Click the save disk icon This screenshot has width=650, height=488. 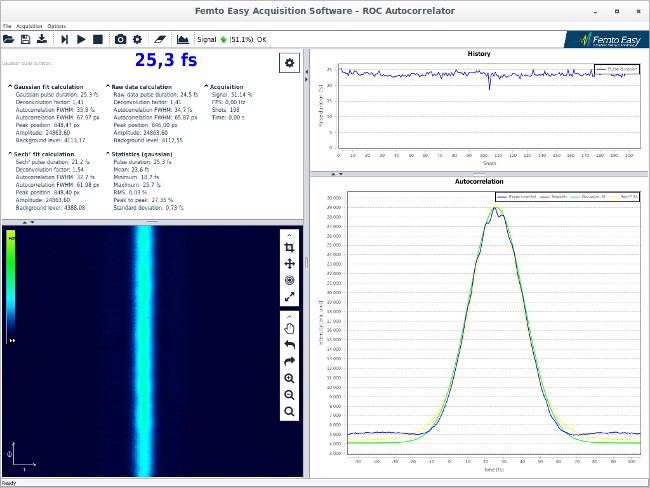tap(25, 39)
